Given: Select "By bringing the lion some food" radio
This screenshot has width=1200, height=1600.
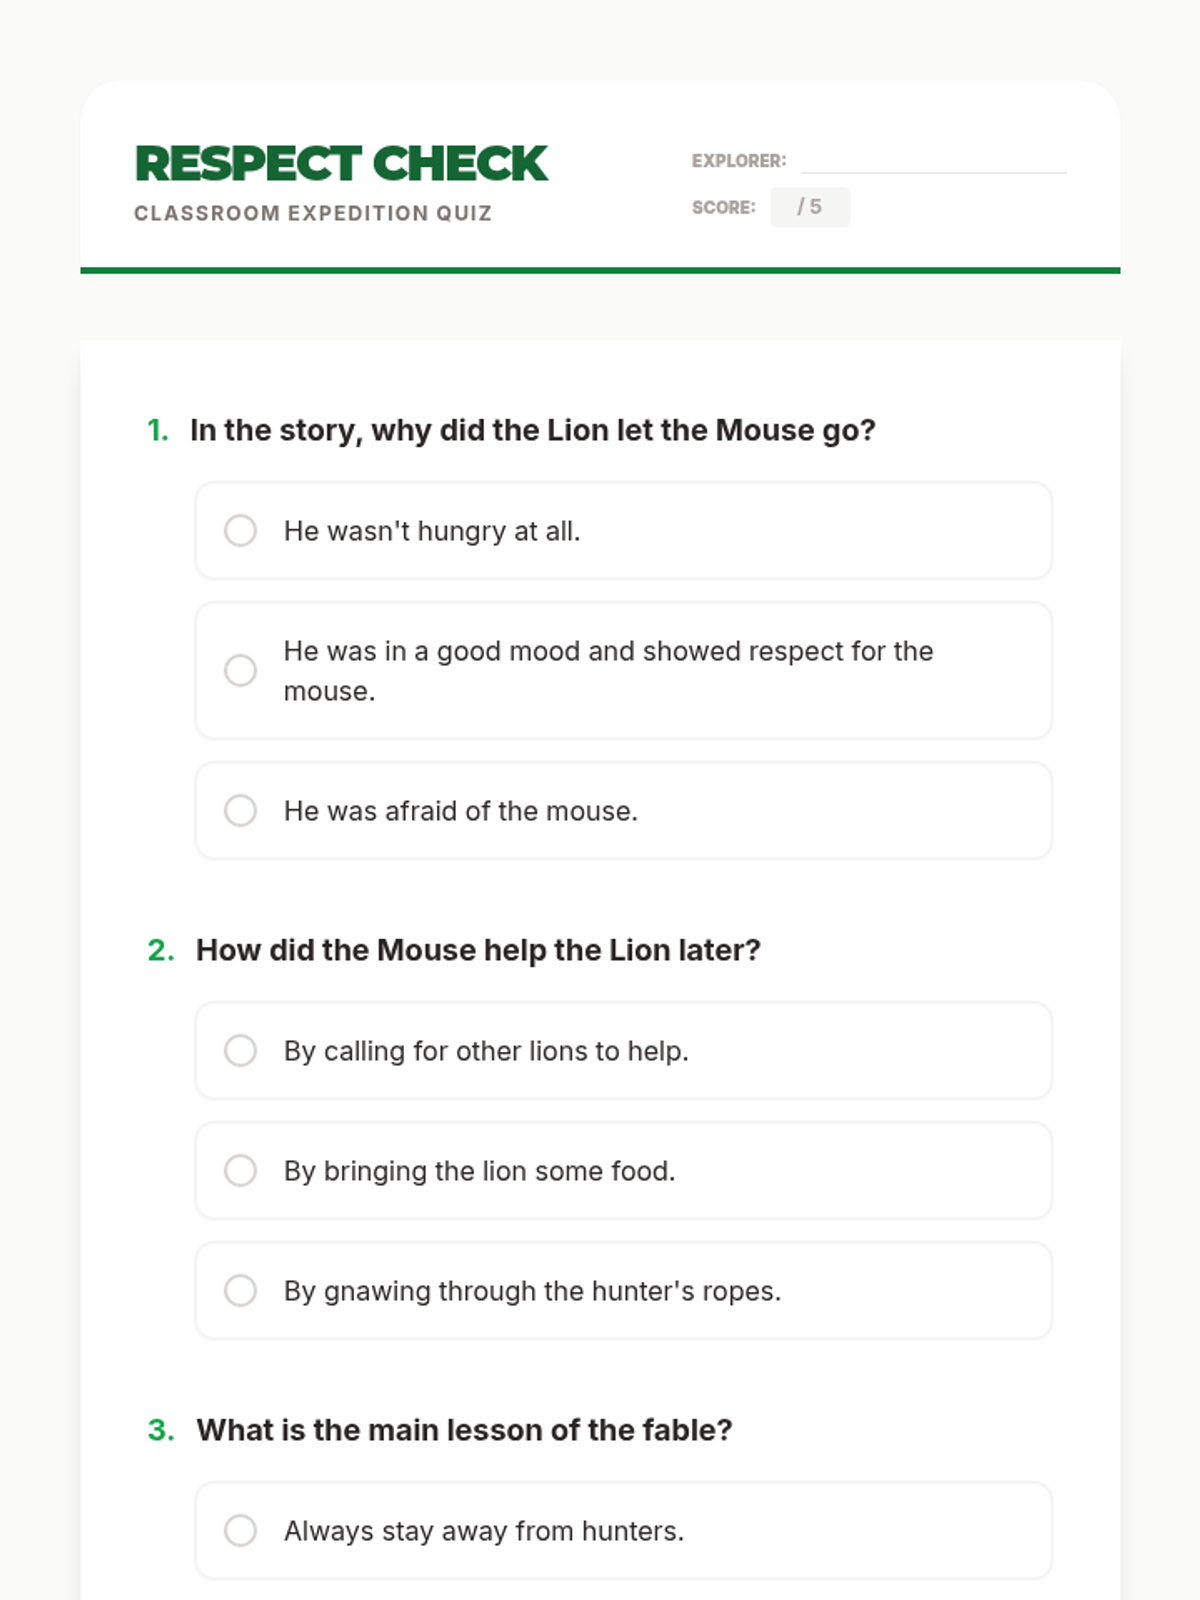Looking at the screenshot, I should pyautogui.click(x=240, y=1170).
